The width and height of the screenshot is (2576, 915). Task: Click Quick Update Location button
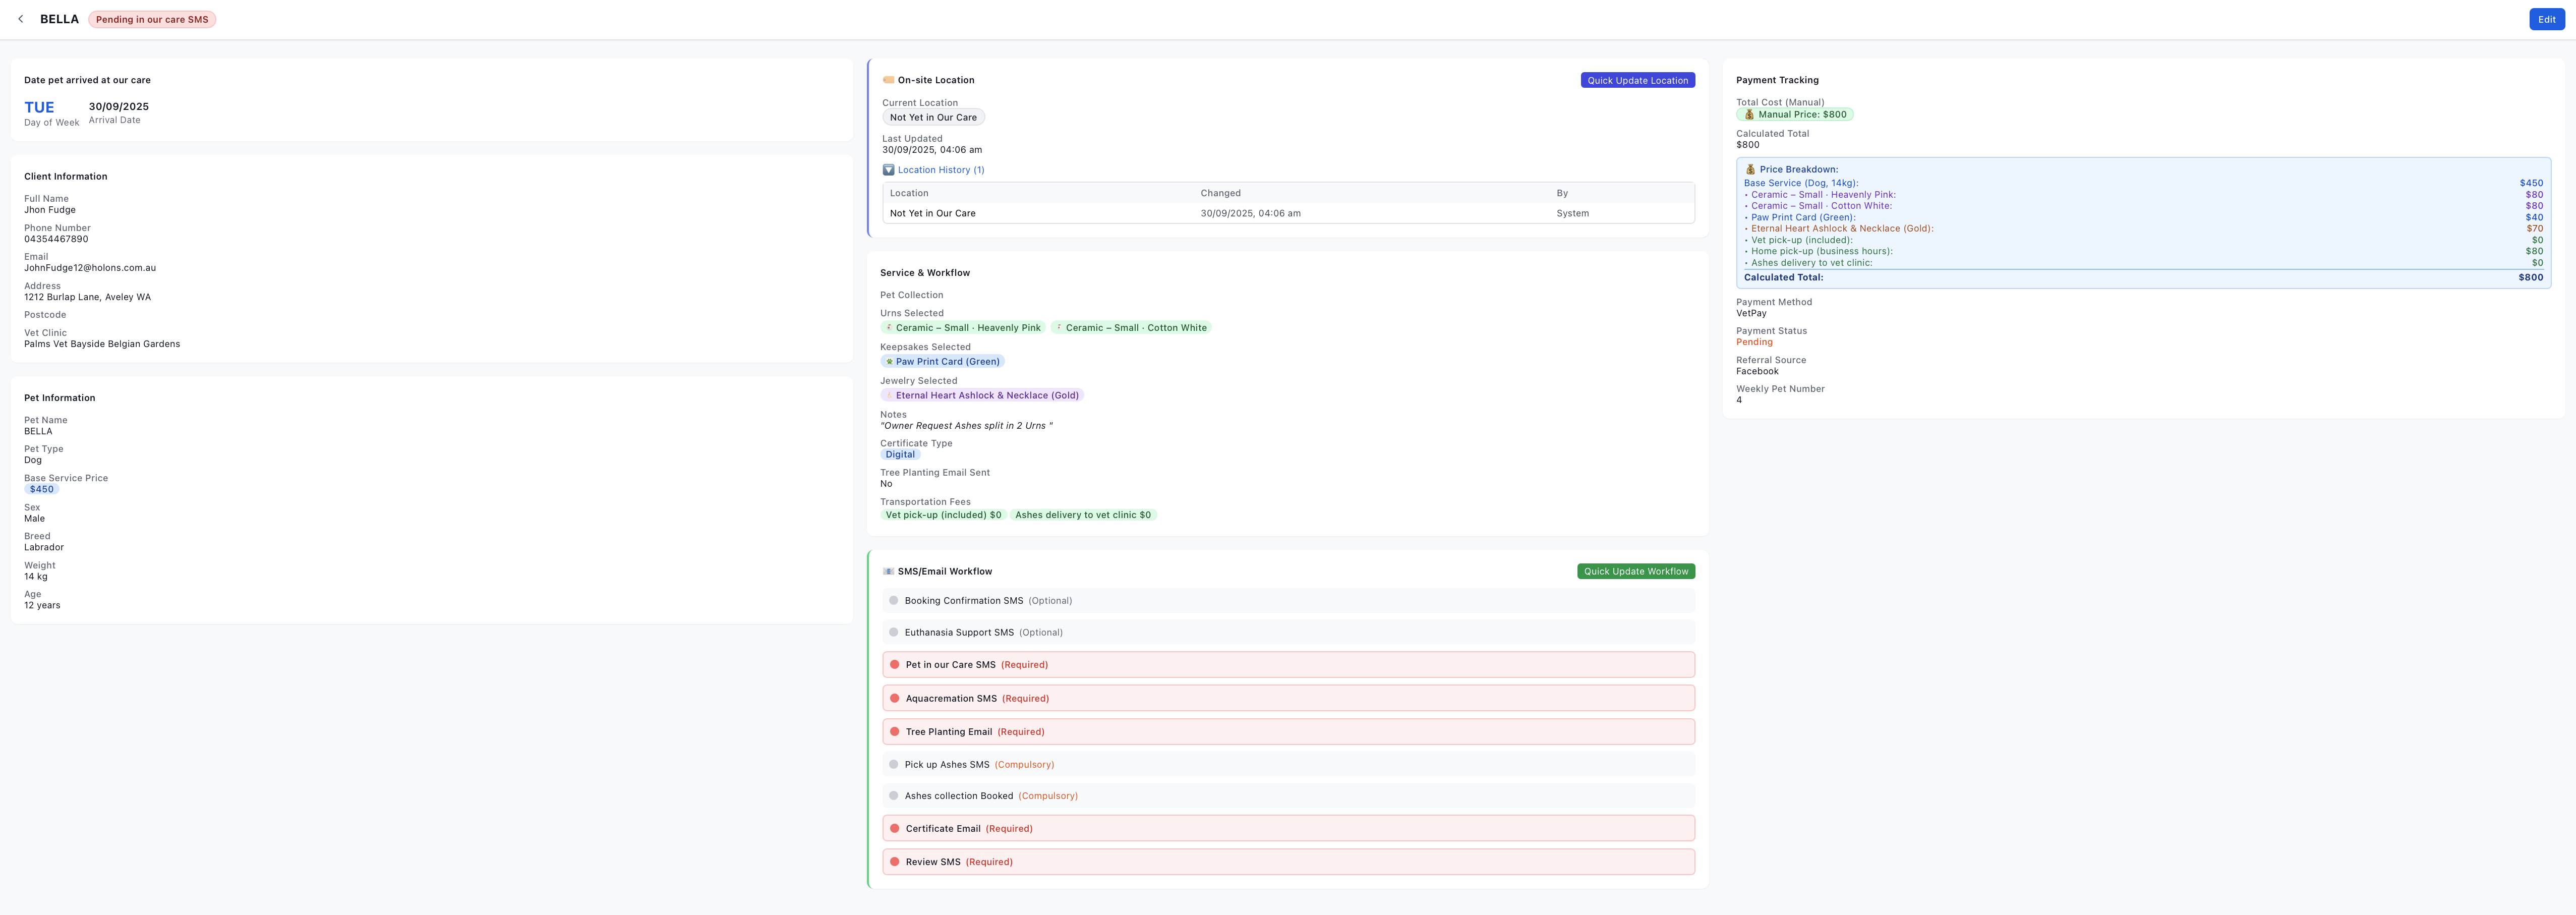(x=1637, y=80)
